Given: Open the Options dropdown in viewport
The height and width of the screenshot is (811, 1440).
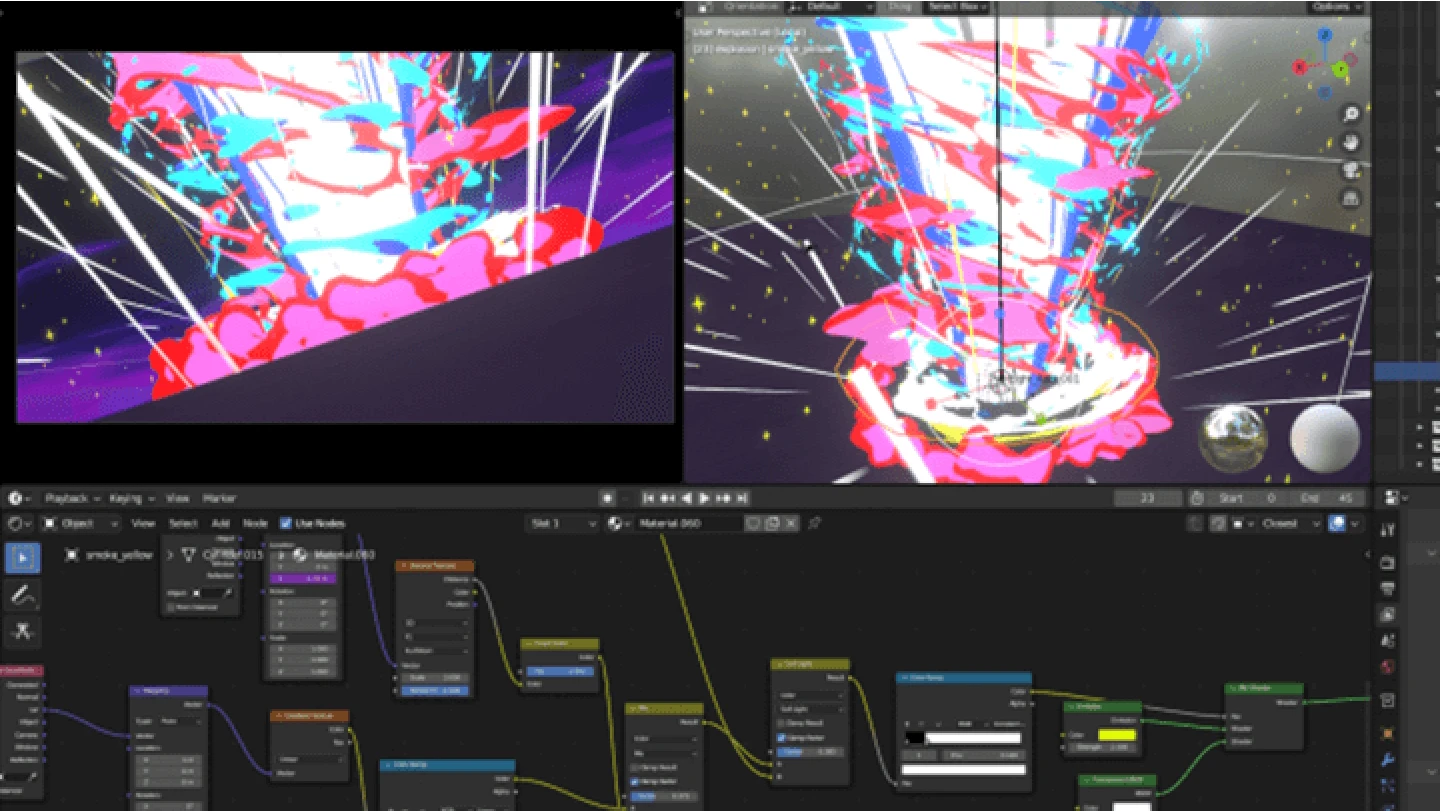Looking at the screenshot, I should coord(1336,7).
